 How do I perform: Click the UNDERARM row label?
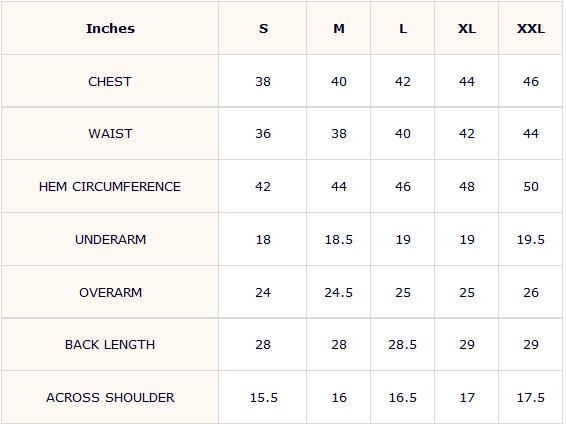110,240
